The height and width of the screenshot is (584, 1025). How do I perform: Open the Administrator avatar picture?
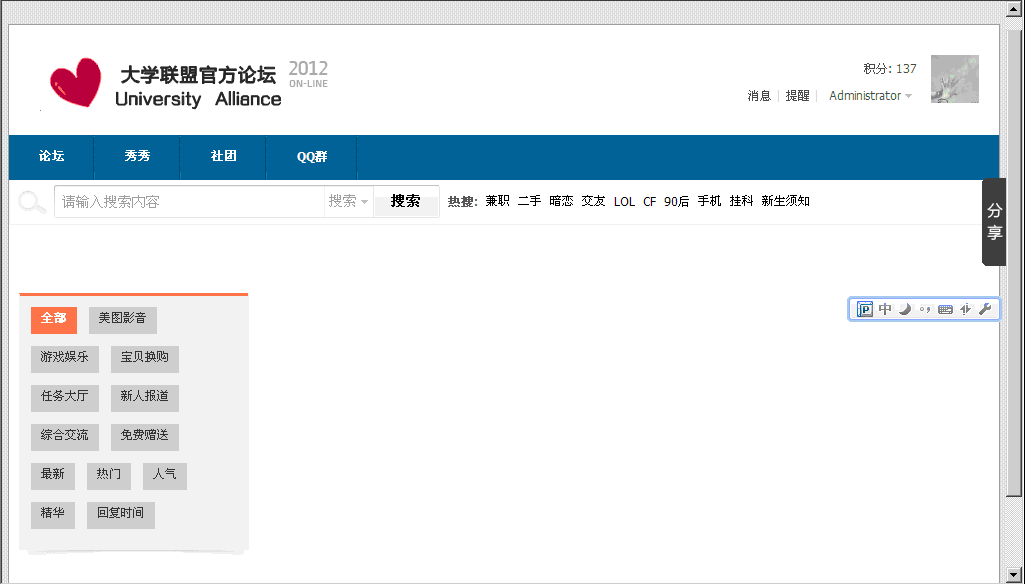tap(954, 79)
